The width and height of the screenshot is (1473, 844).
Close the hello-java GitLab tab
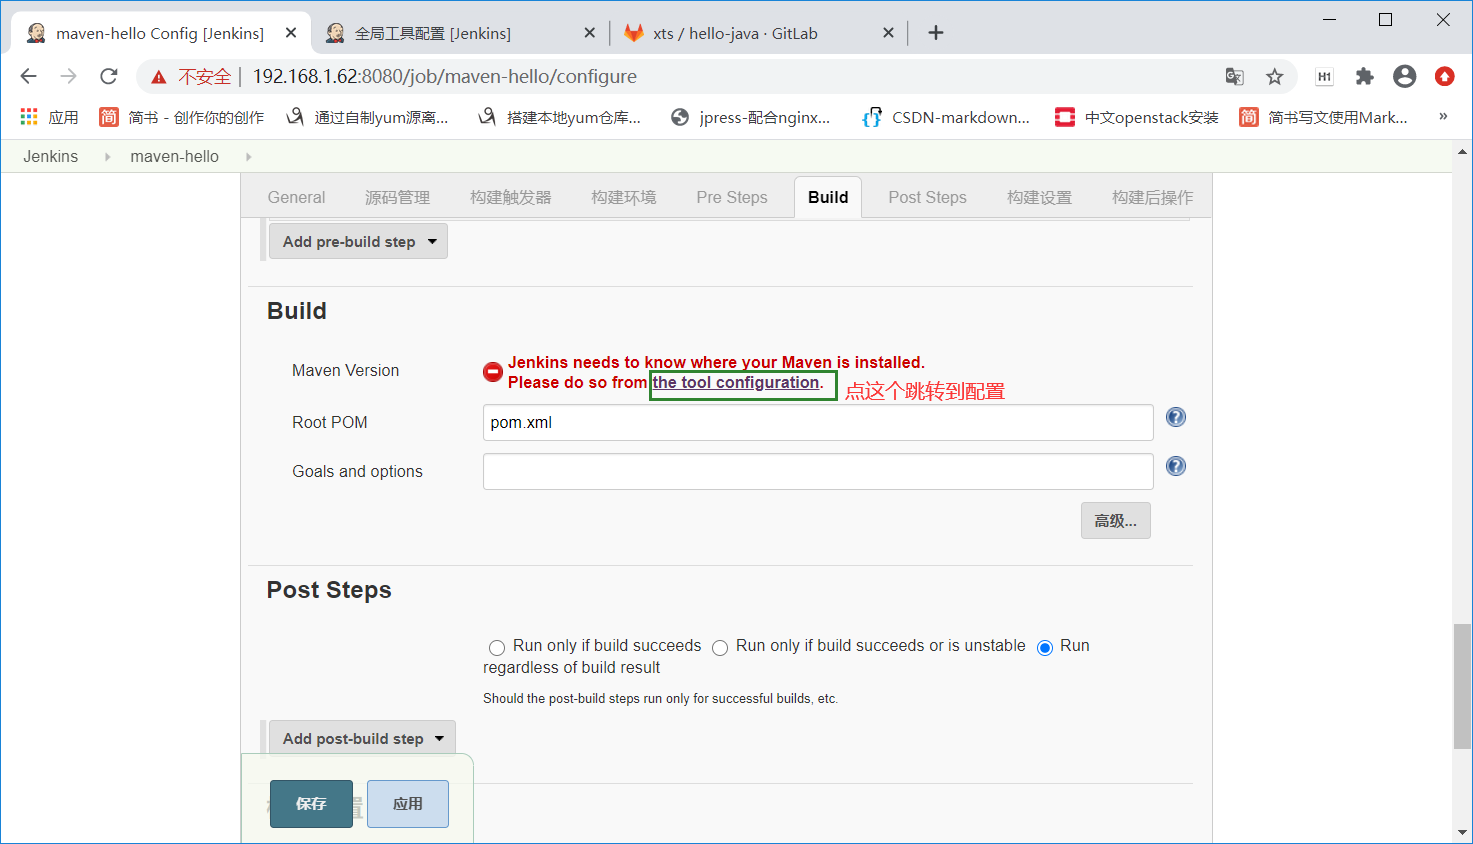tap(888, 33)
